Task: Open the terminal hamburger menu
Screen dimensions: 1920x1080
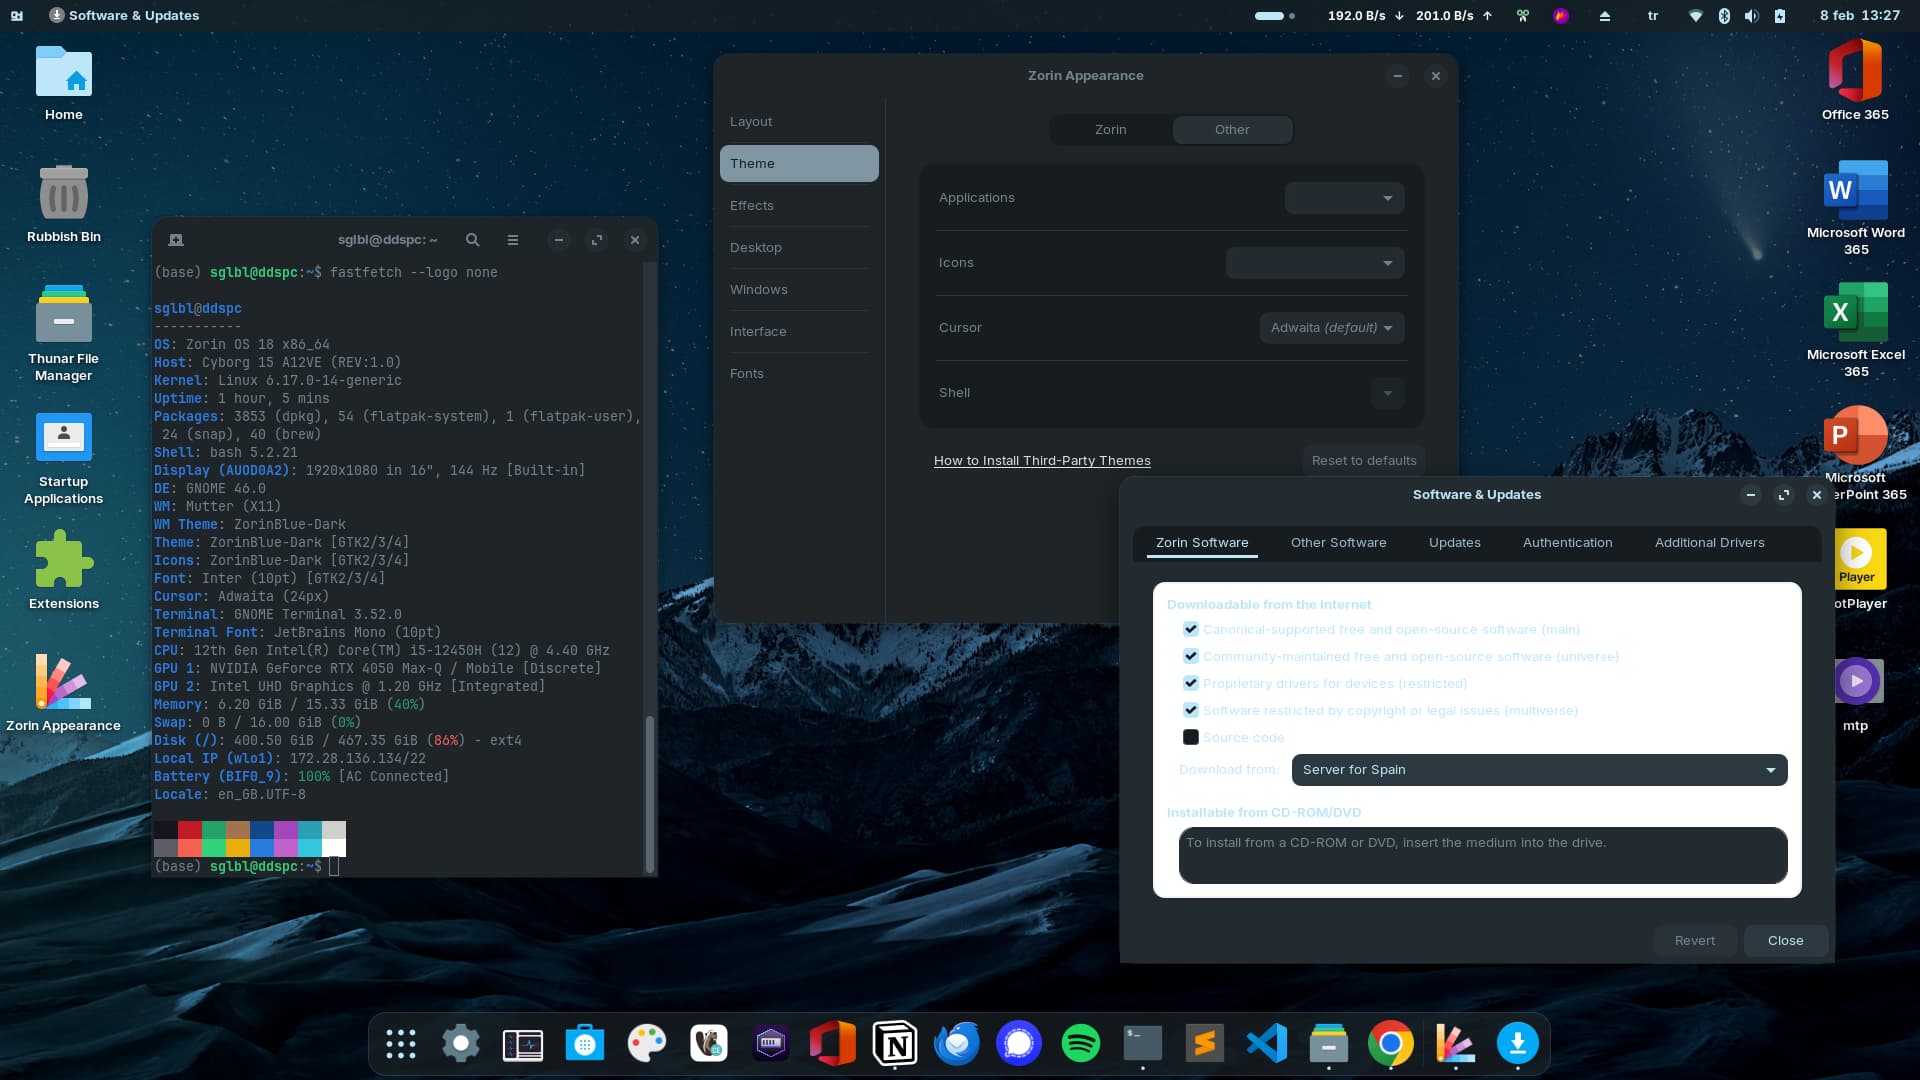Action: click(x=513, y=240)
